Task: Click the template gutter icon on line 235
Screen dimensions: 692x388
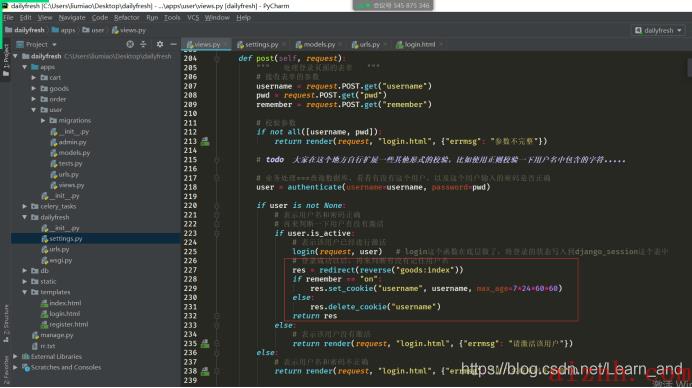Action: (x=205, y=343)
